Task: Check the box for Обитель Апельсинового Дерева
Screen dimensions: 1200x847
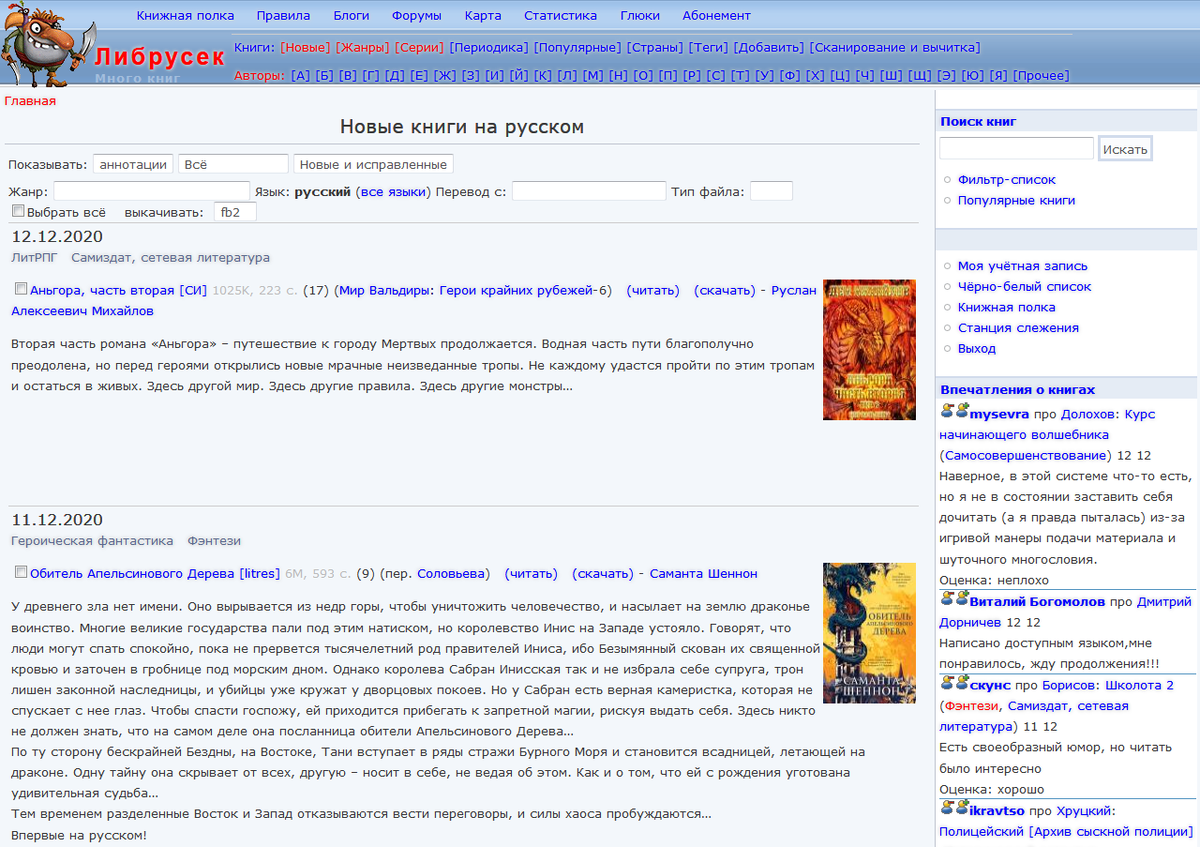Action: click(x=21, y=572)
